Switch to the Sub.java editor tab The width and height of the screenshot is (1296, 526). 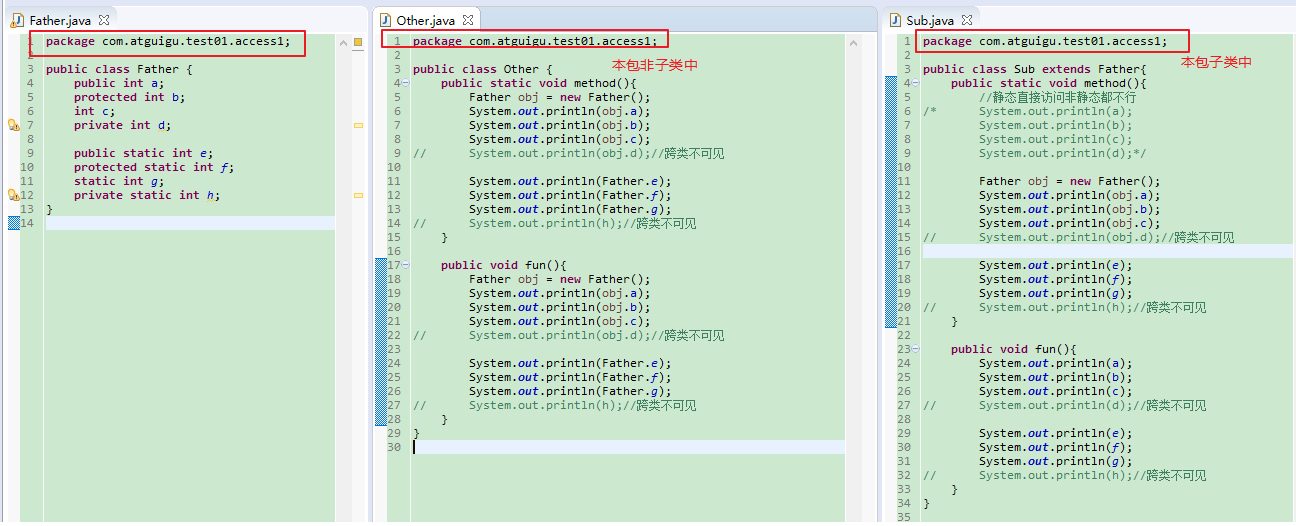point(930,20)
